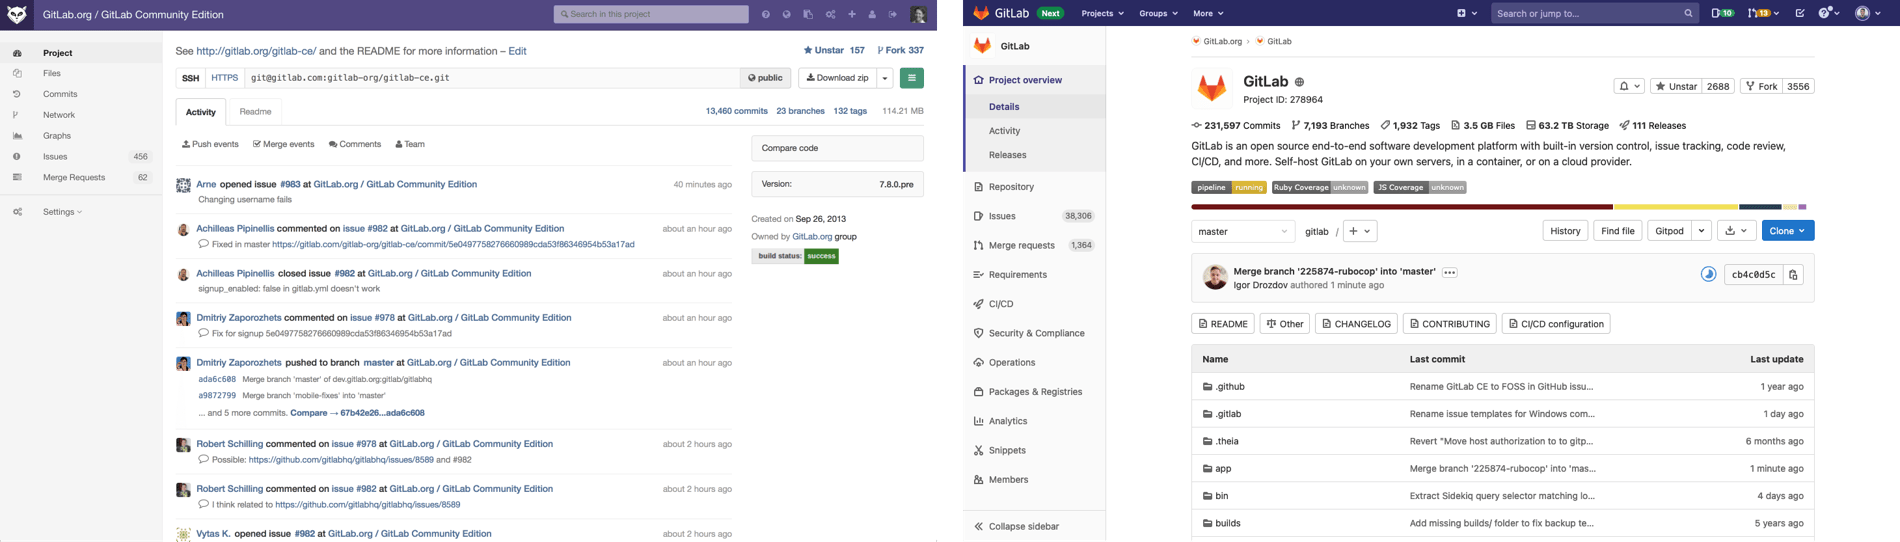Viewport: 1900px width, 542px height.
Task: Click the Find file button
Action: [x=1617, y=231]
